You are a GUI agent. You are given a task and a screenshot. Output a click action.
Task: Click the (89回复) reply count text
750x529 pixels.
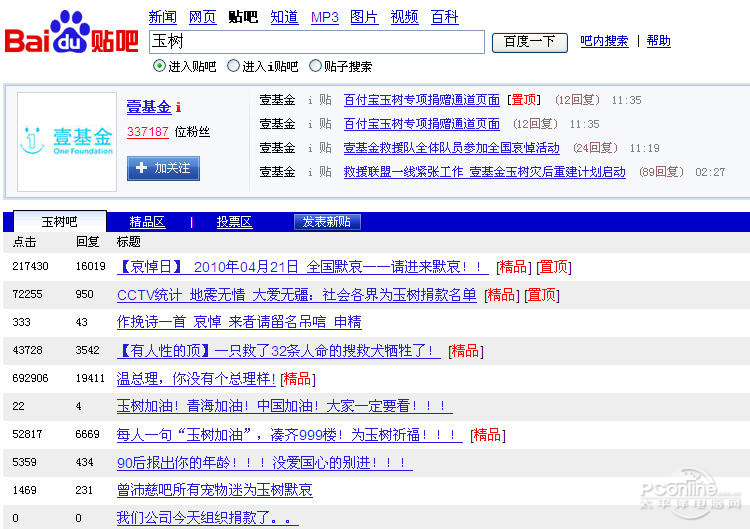[x=661, y=172]
